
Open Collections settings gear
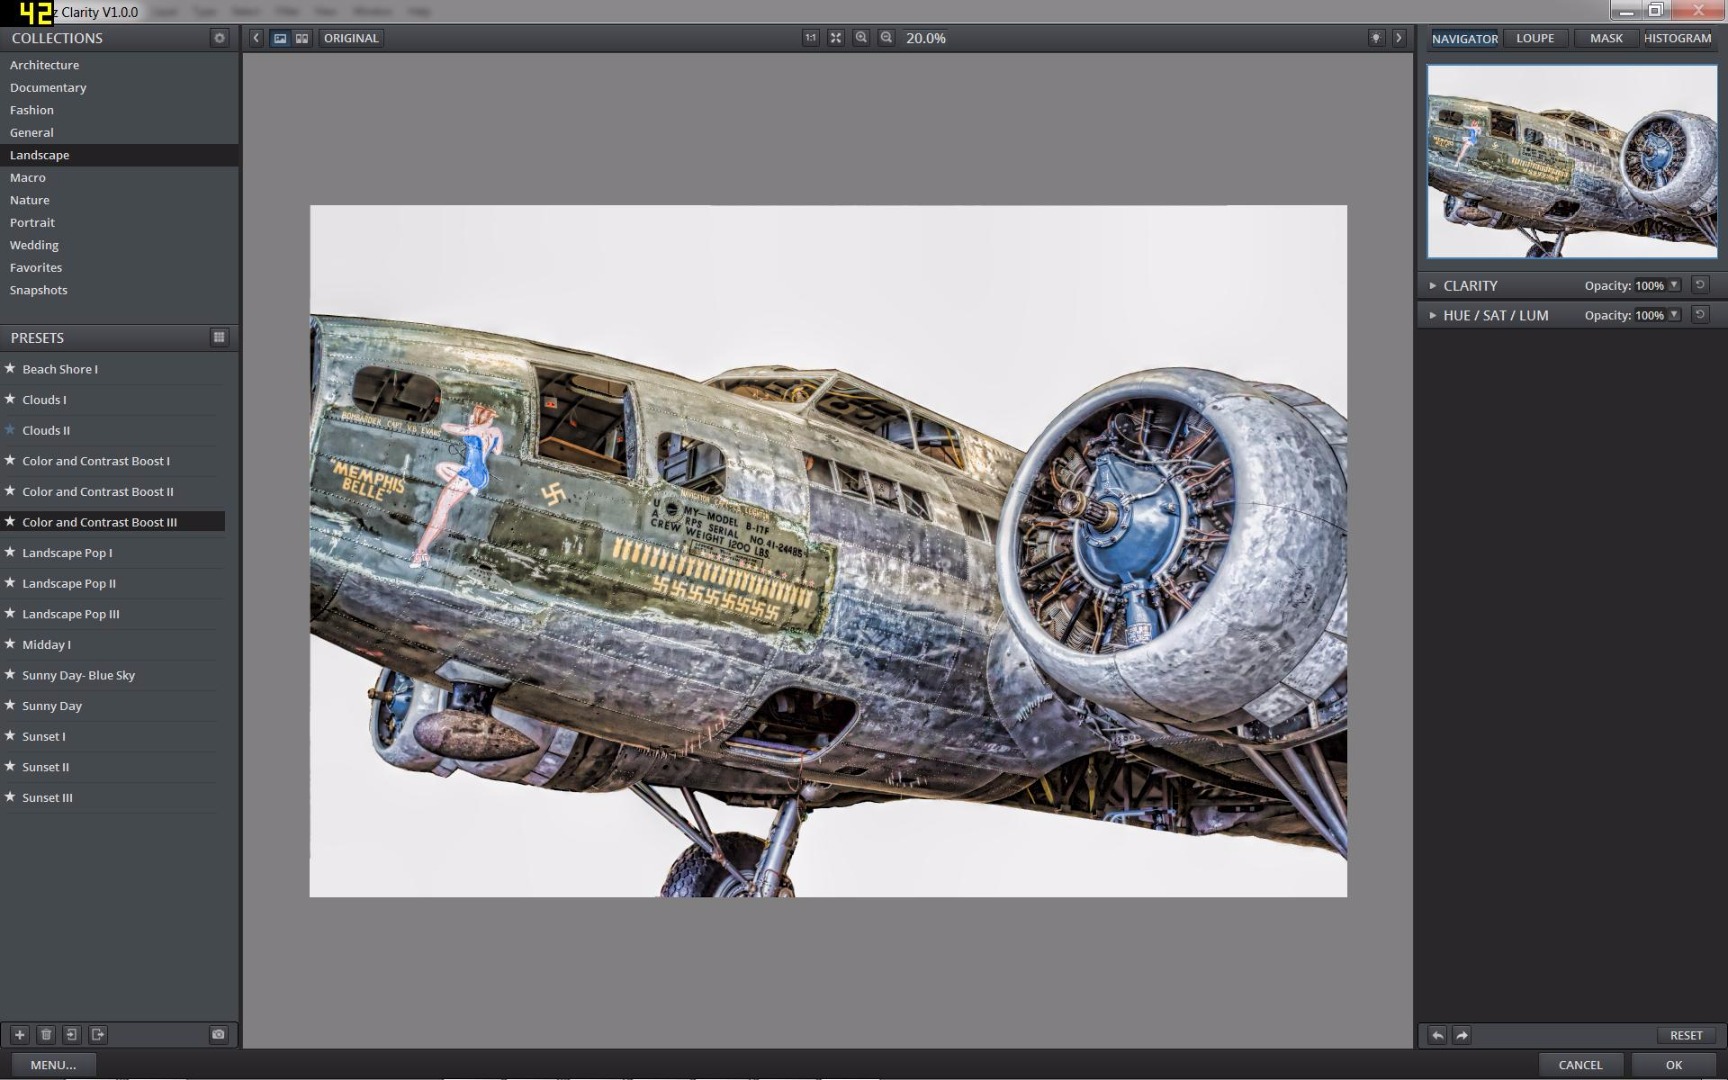[x=220, y=38]
